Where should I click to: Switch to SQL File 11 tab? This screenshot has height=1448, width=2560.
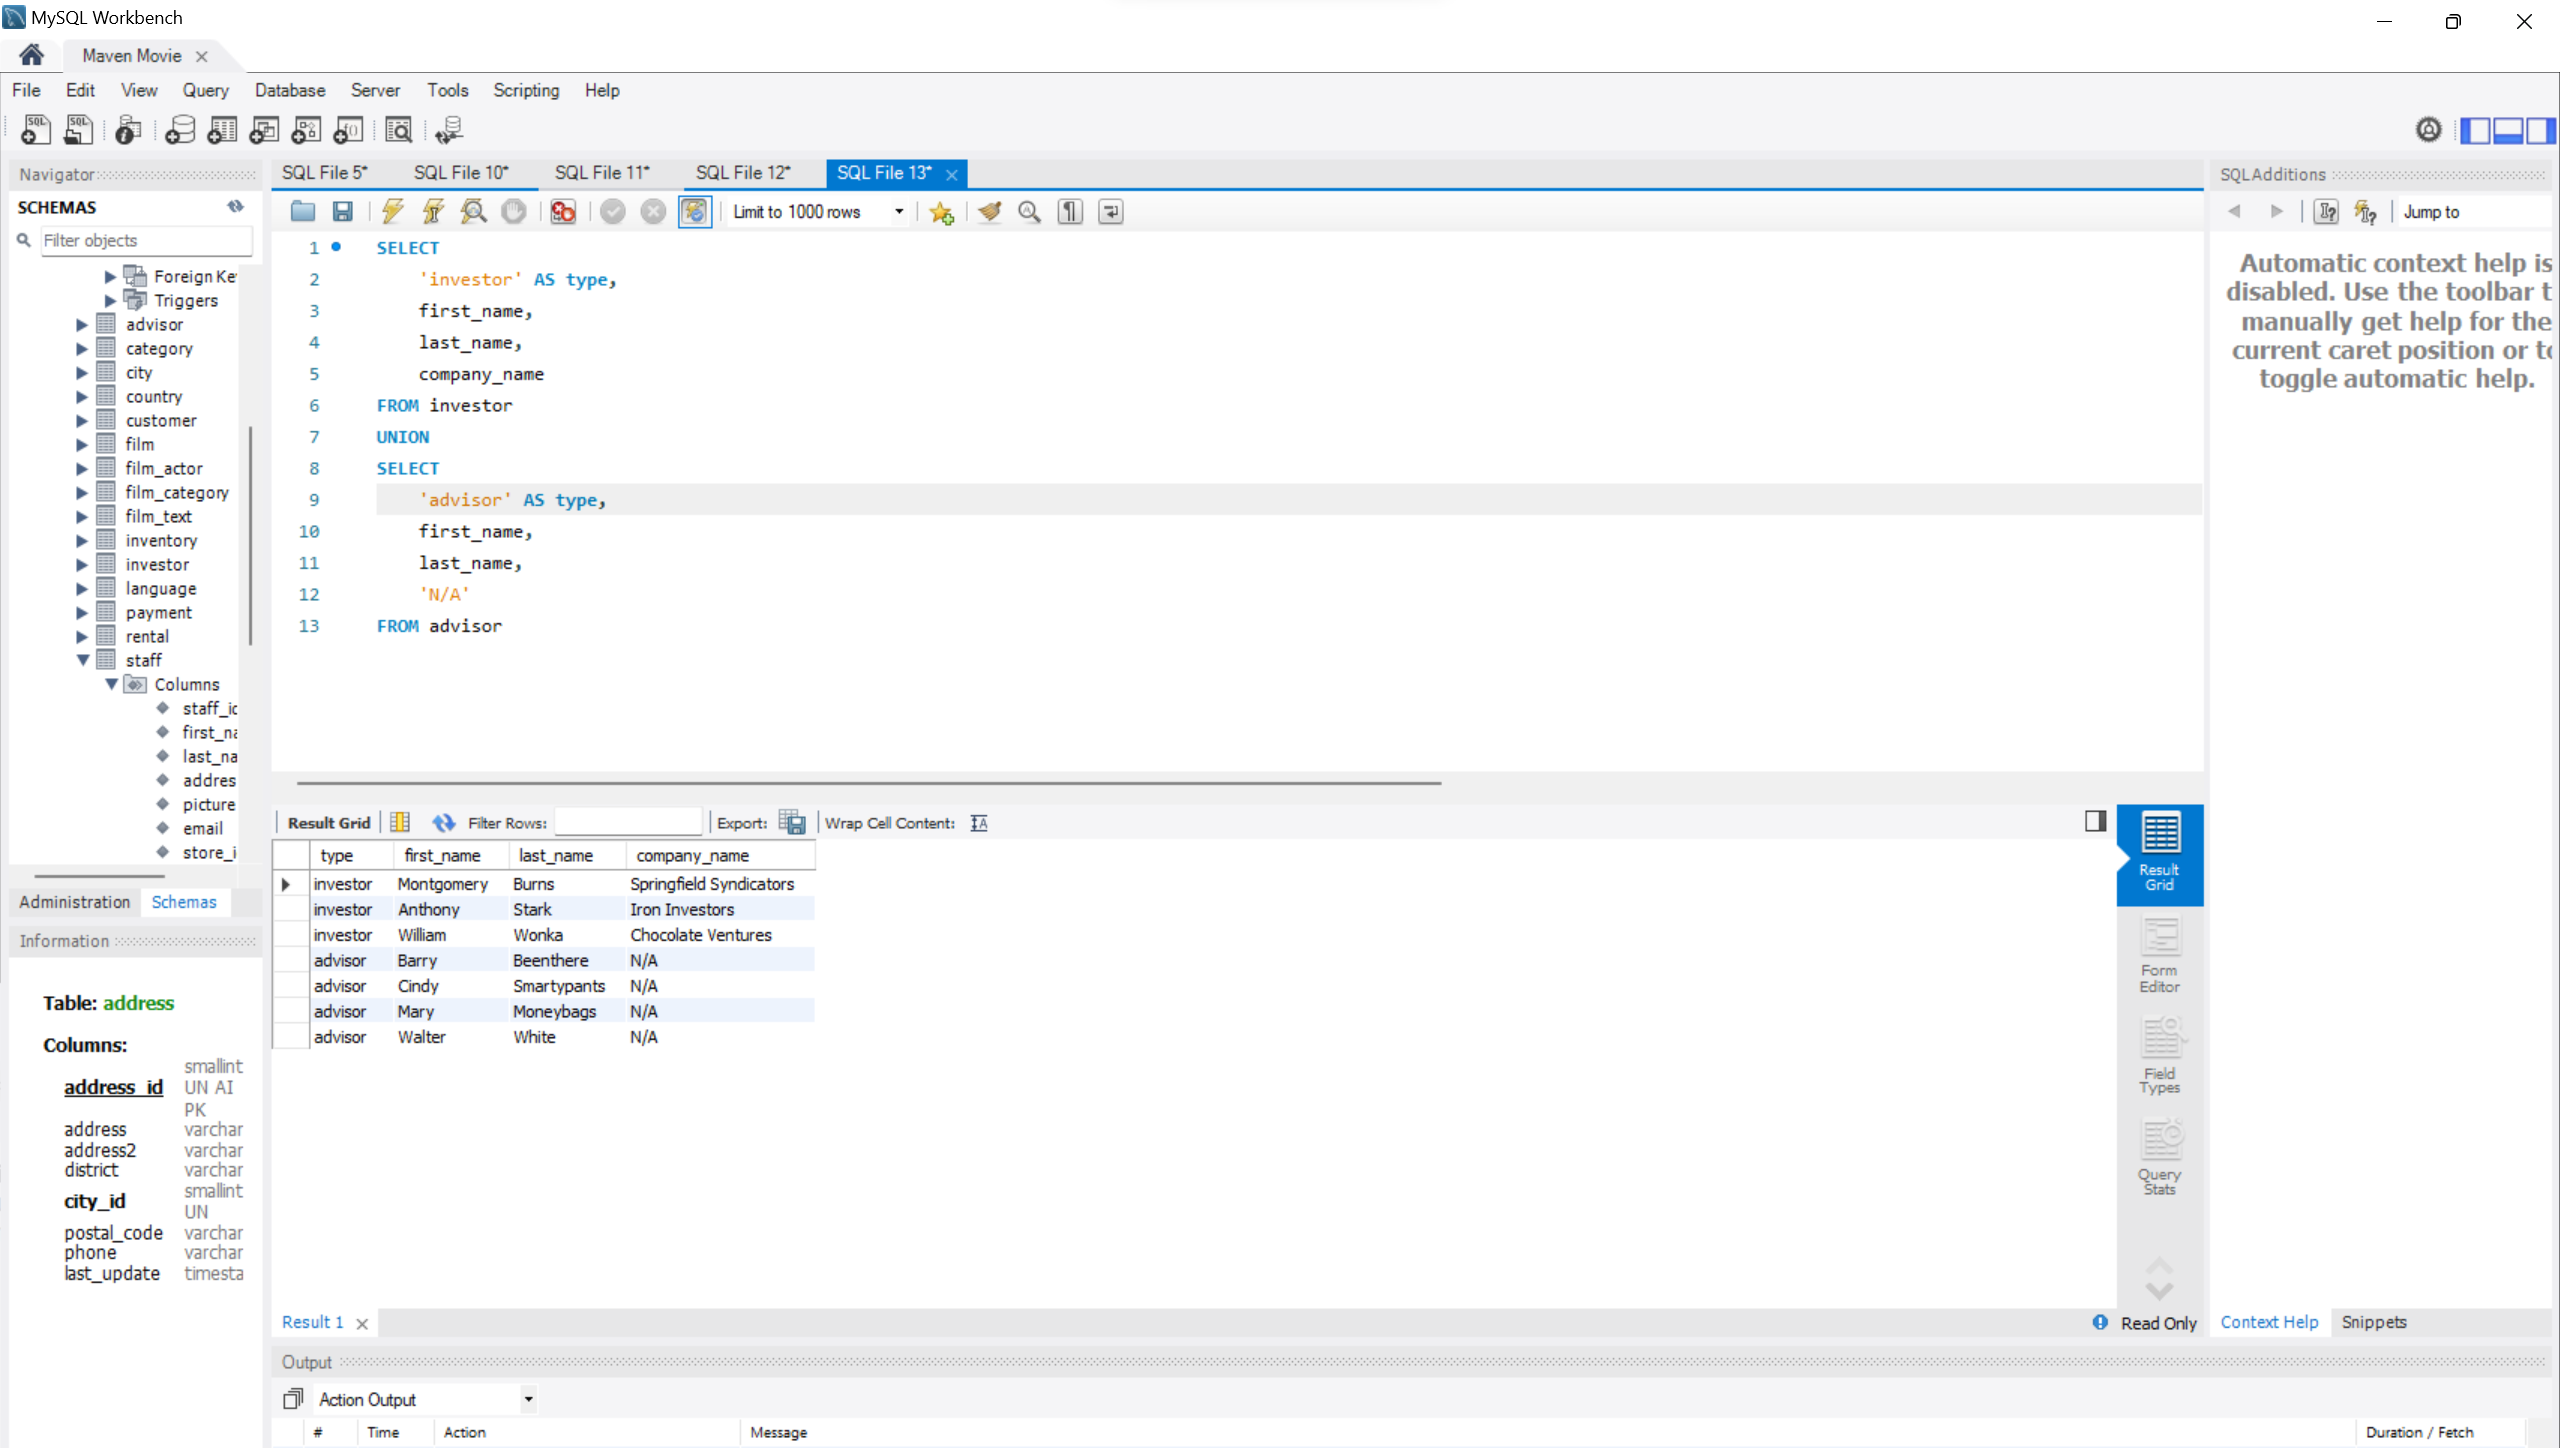click(x=602, y=173)
